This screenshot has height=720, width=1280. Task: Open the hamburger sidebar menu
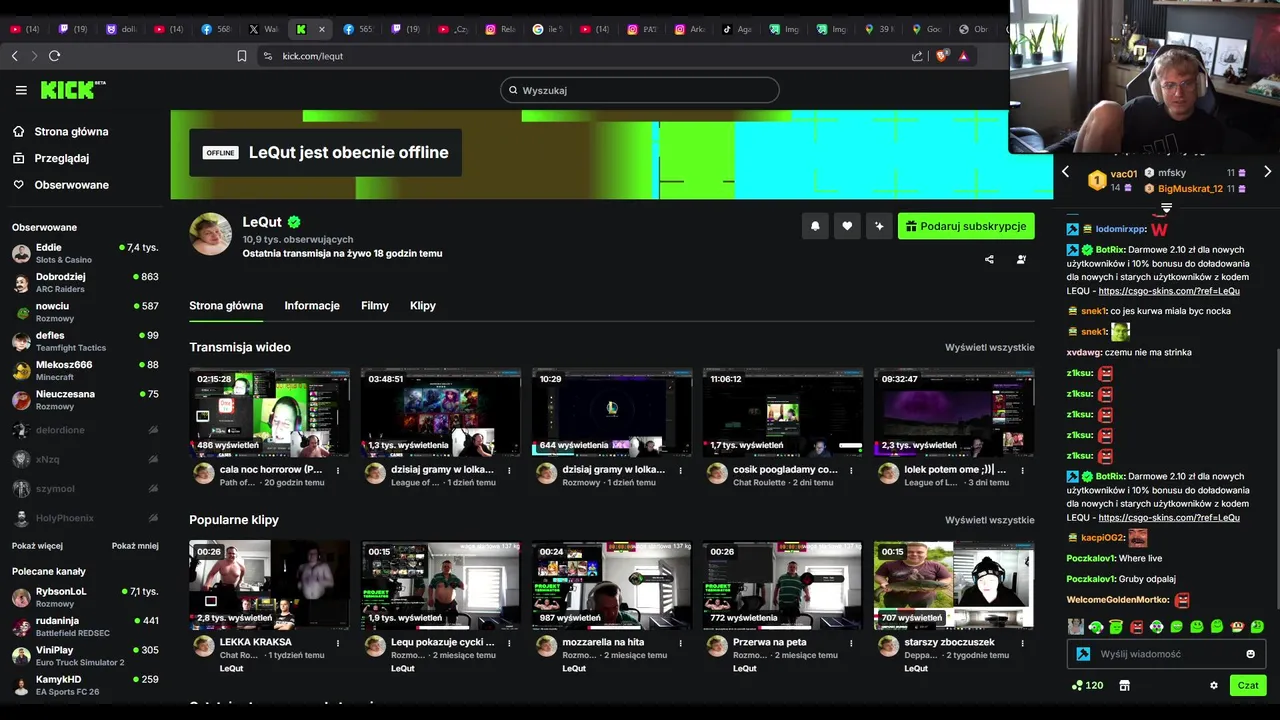pos(21,90)
